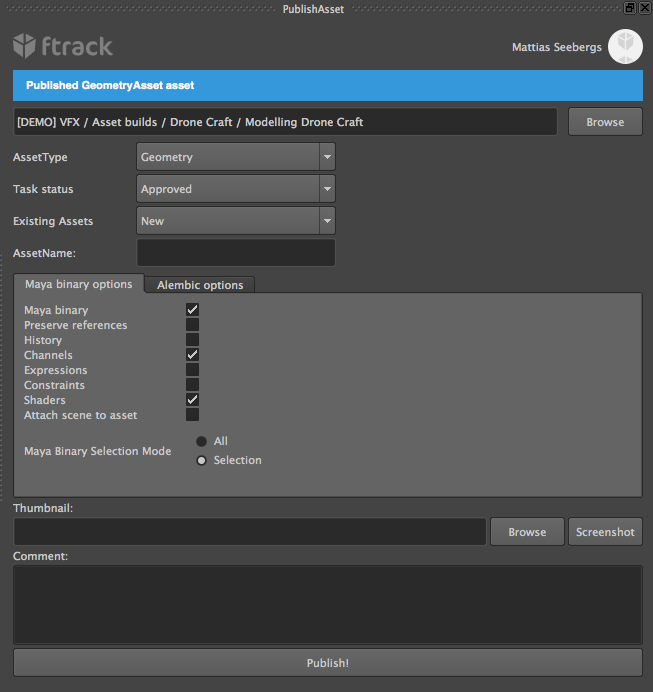Click the Screenshot button
Viewport: 653px width, 692px height.
point(605,532)
